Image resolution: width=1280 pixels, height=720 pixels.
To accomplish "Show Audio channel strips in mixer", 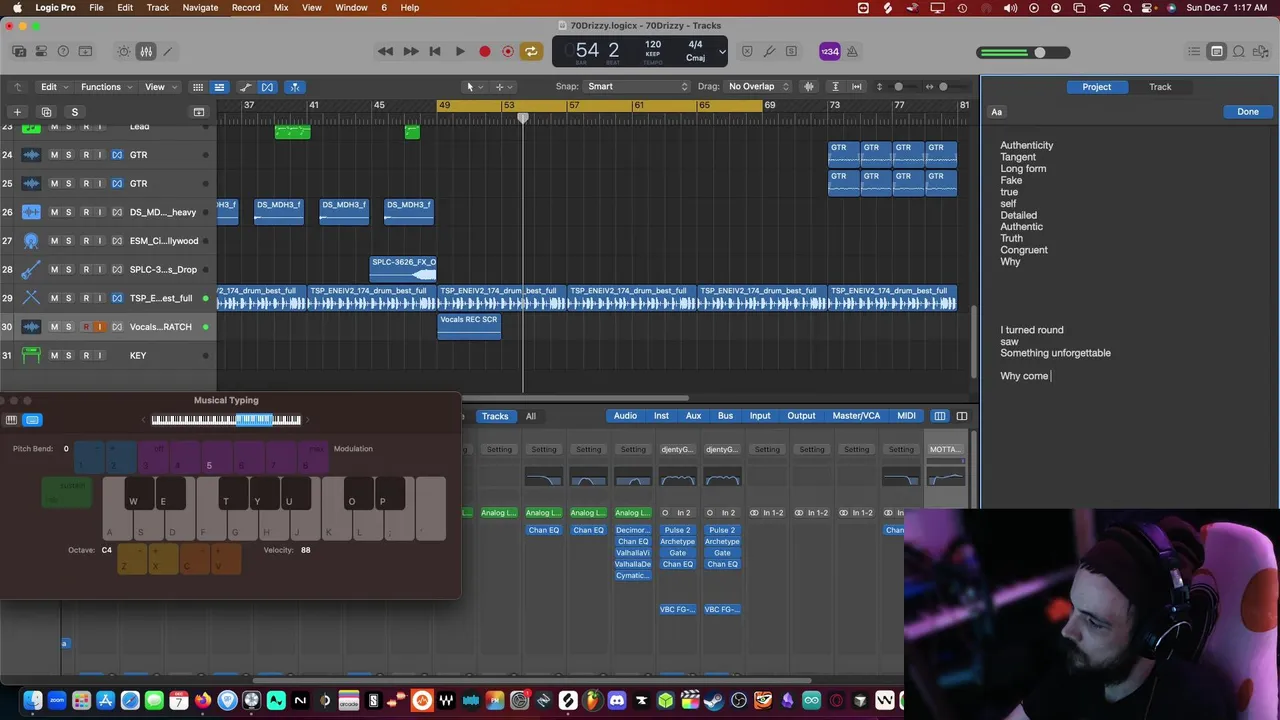I will (625, 416).
